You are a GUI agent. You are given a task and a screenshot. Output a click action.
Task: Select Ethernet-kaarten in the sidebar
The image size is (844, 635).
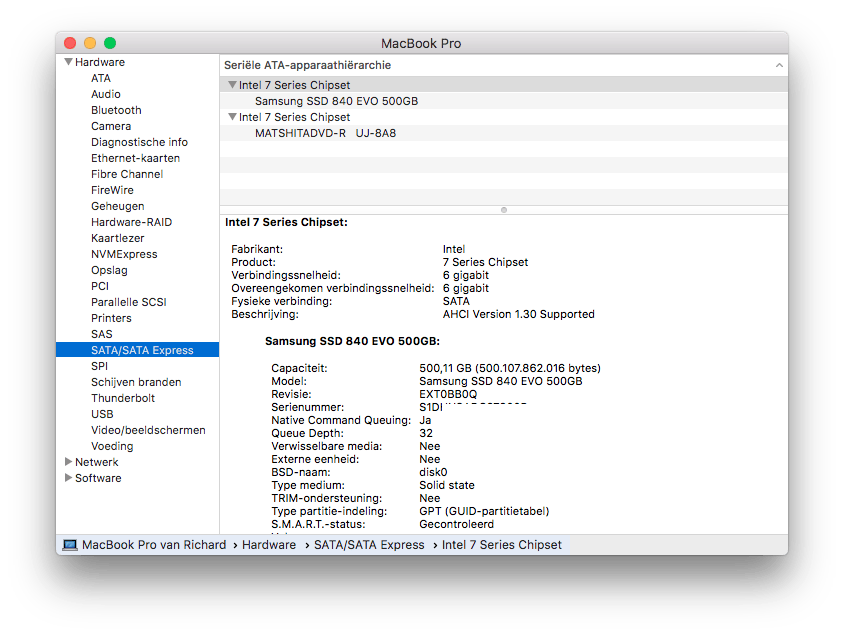[x=136, y=158]
